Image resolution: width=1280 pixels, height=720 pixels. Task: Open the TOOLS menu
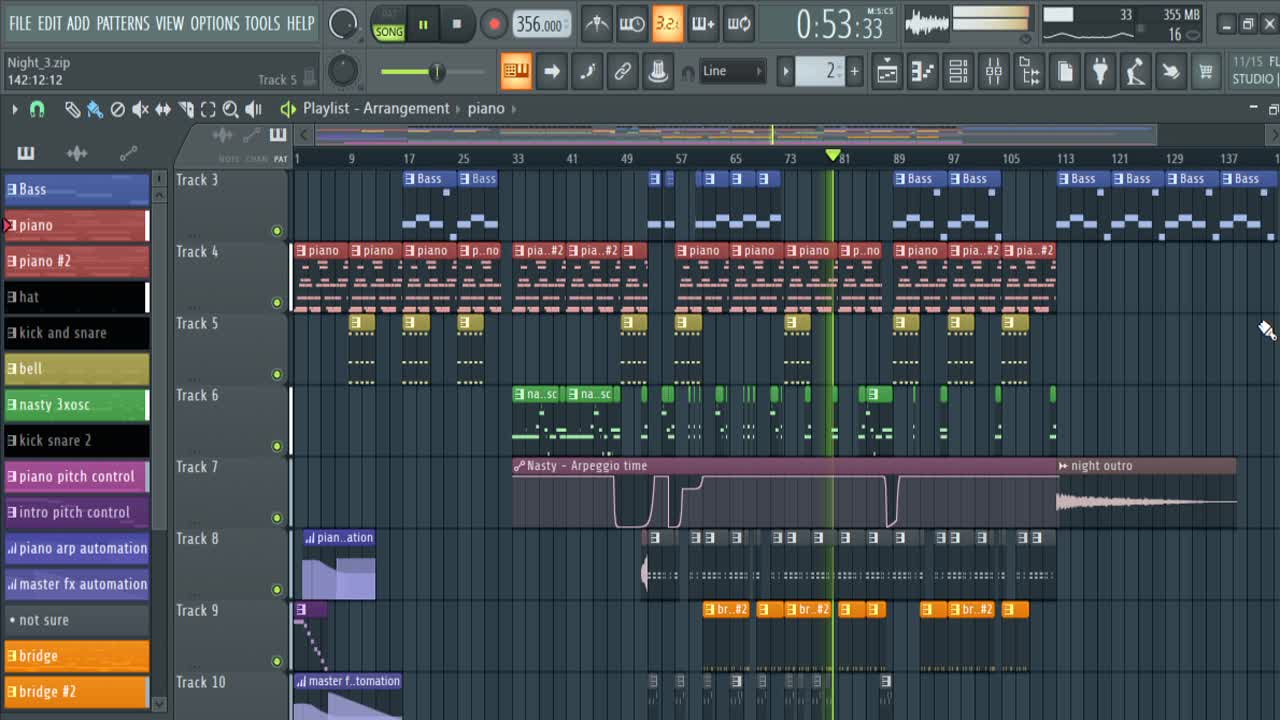point(262,23)
